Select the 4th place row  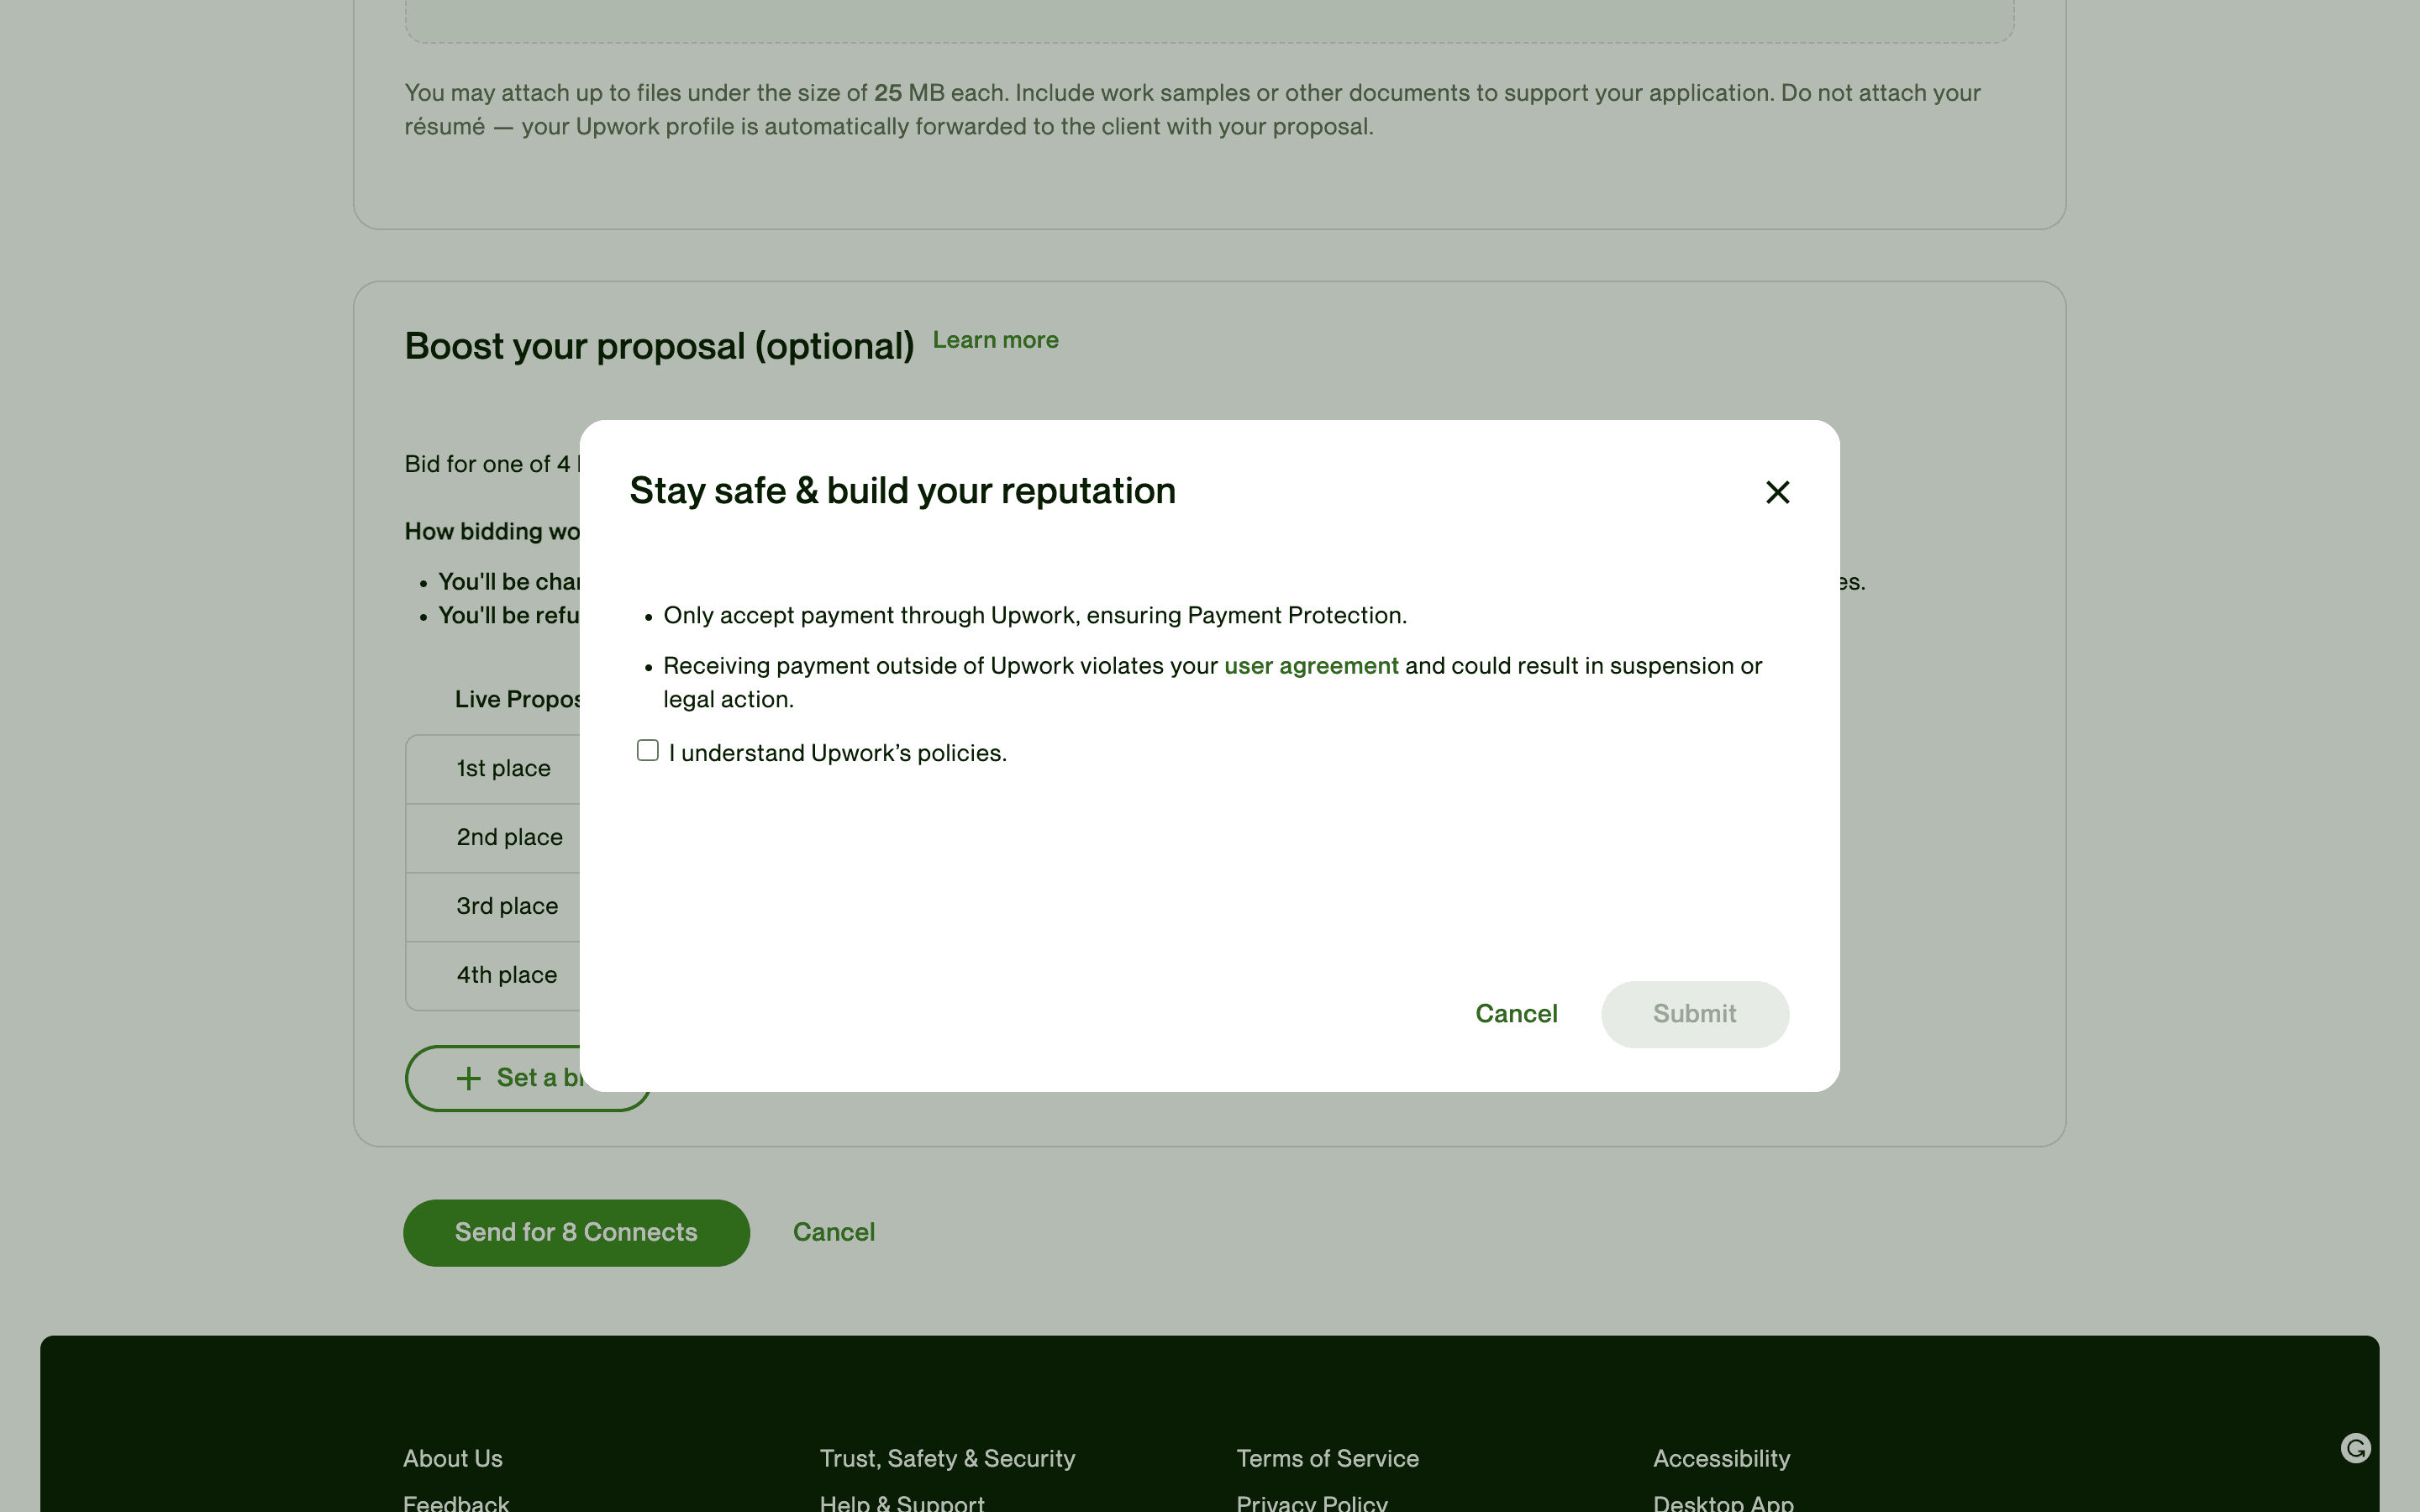coord(493,975)
